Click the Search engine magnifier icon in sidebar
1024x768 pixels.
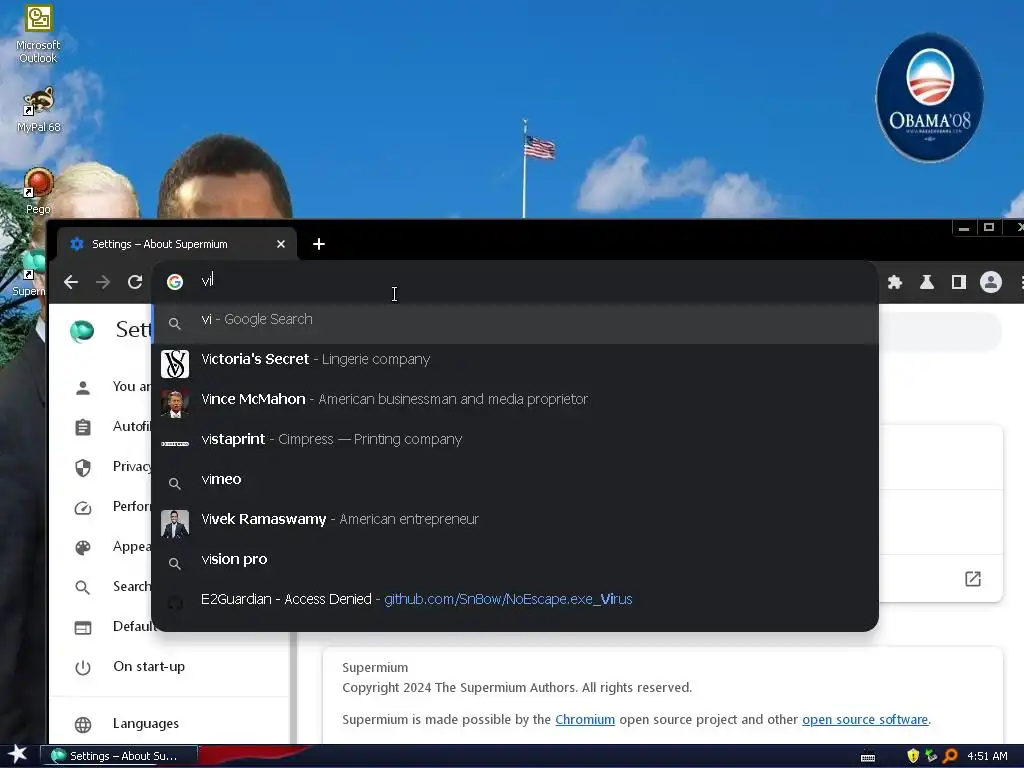(83, 587)
